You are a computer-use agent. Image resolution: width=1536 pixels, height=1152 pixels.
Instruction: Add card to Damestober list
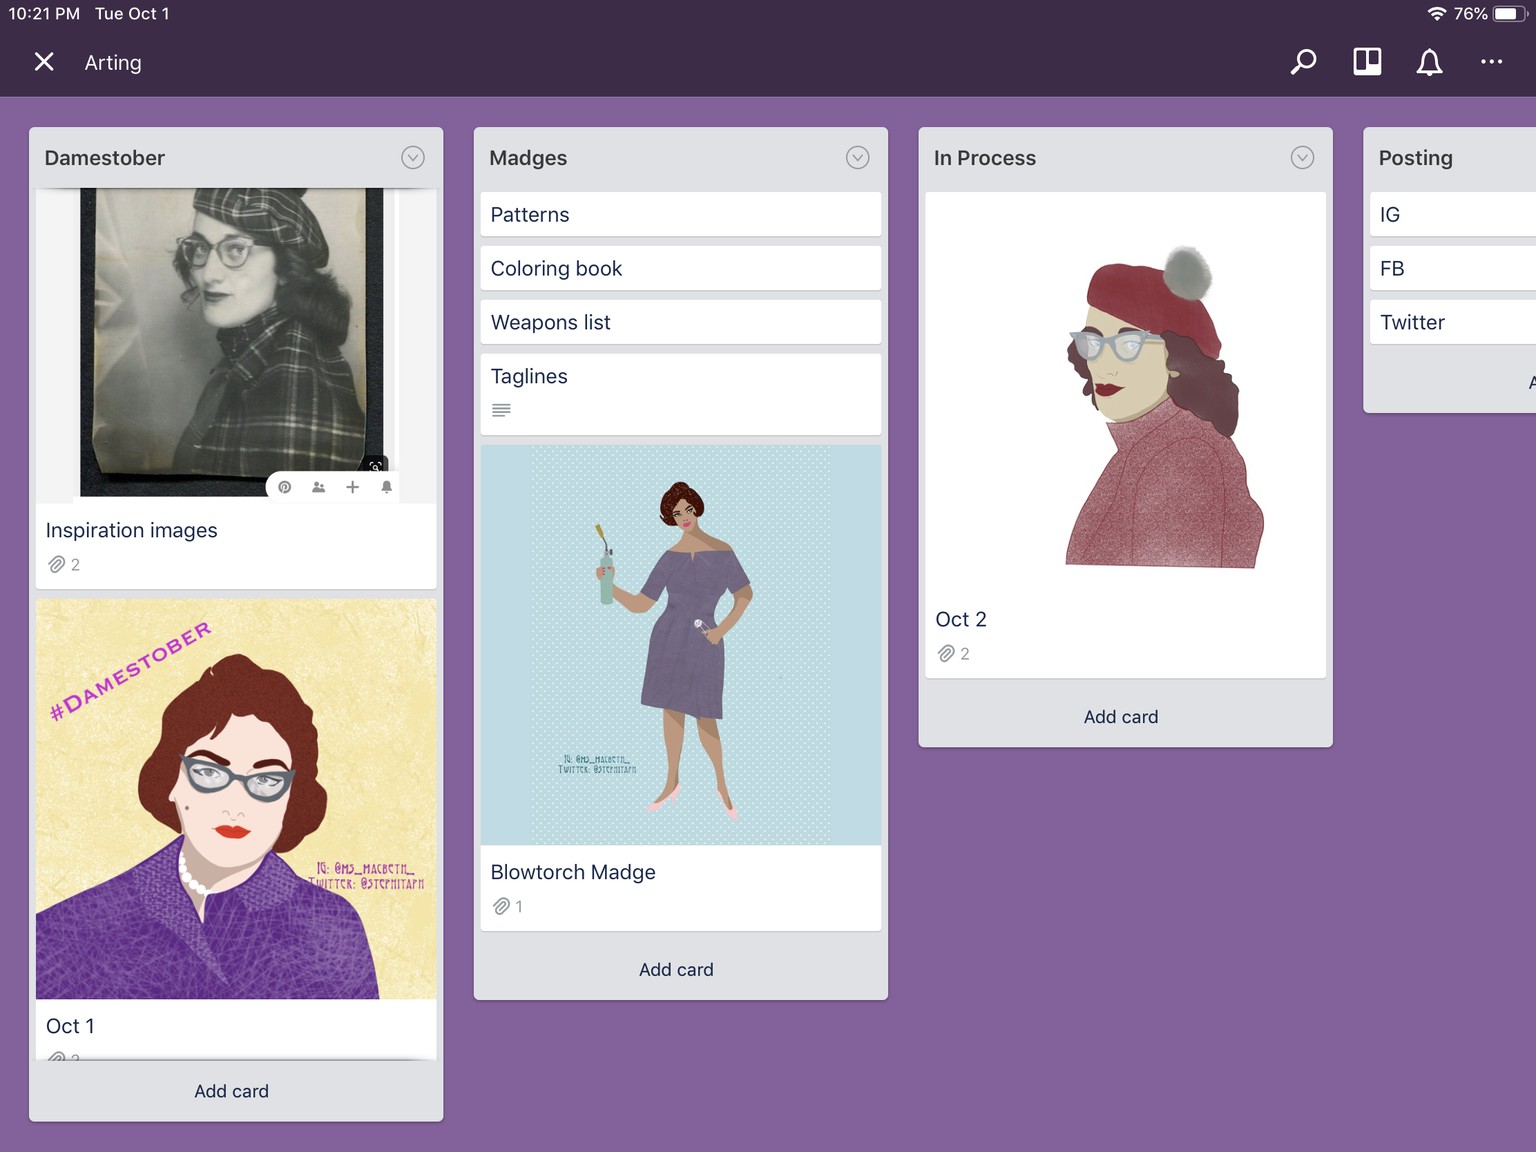(x=232, y=1091)
